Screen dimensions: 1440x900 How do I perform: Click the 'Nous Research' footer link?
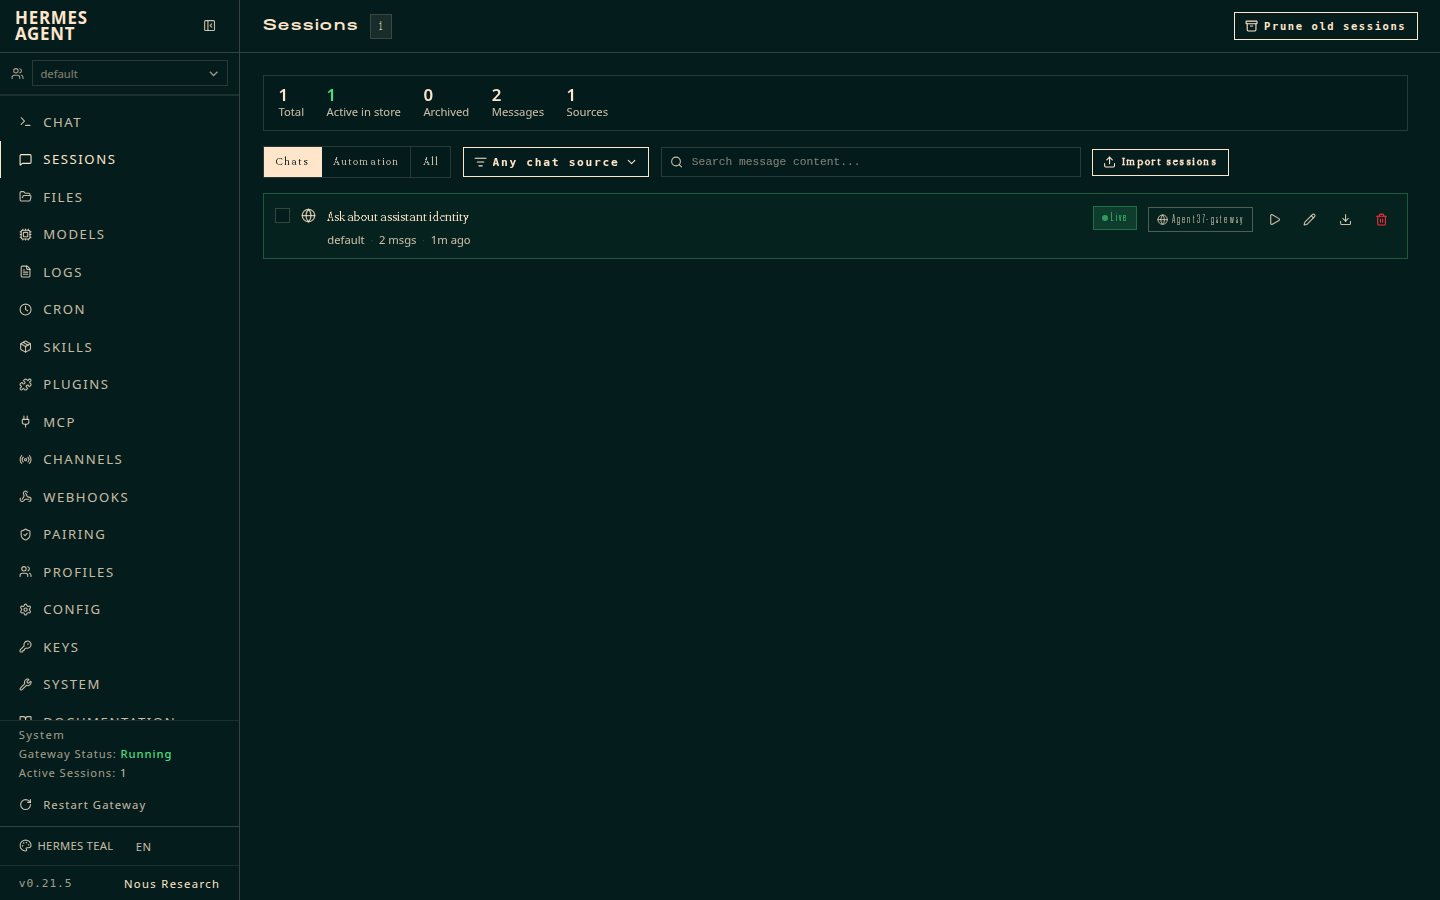(x=172, y=884)
